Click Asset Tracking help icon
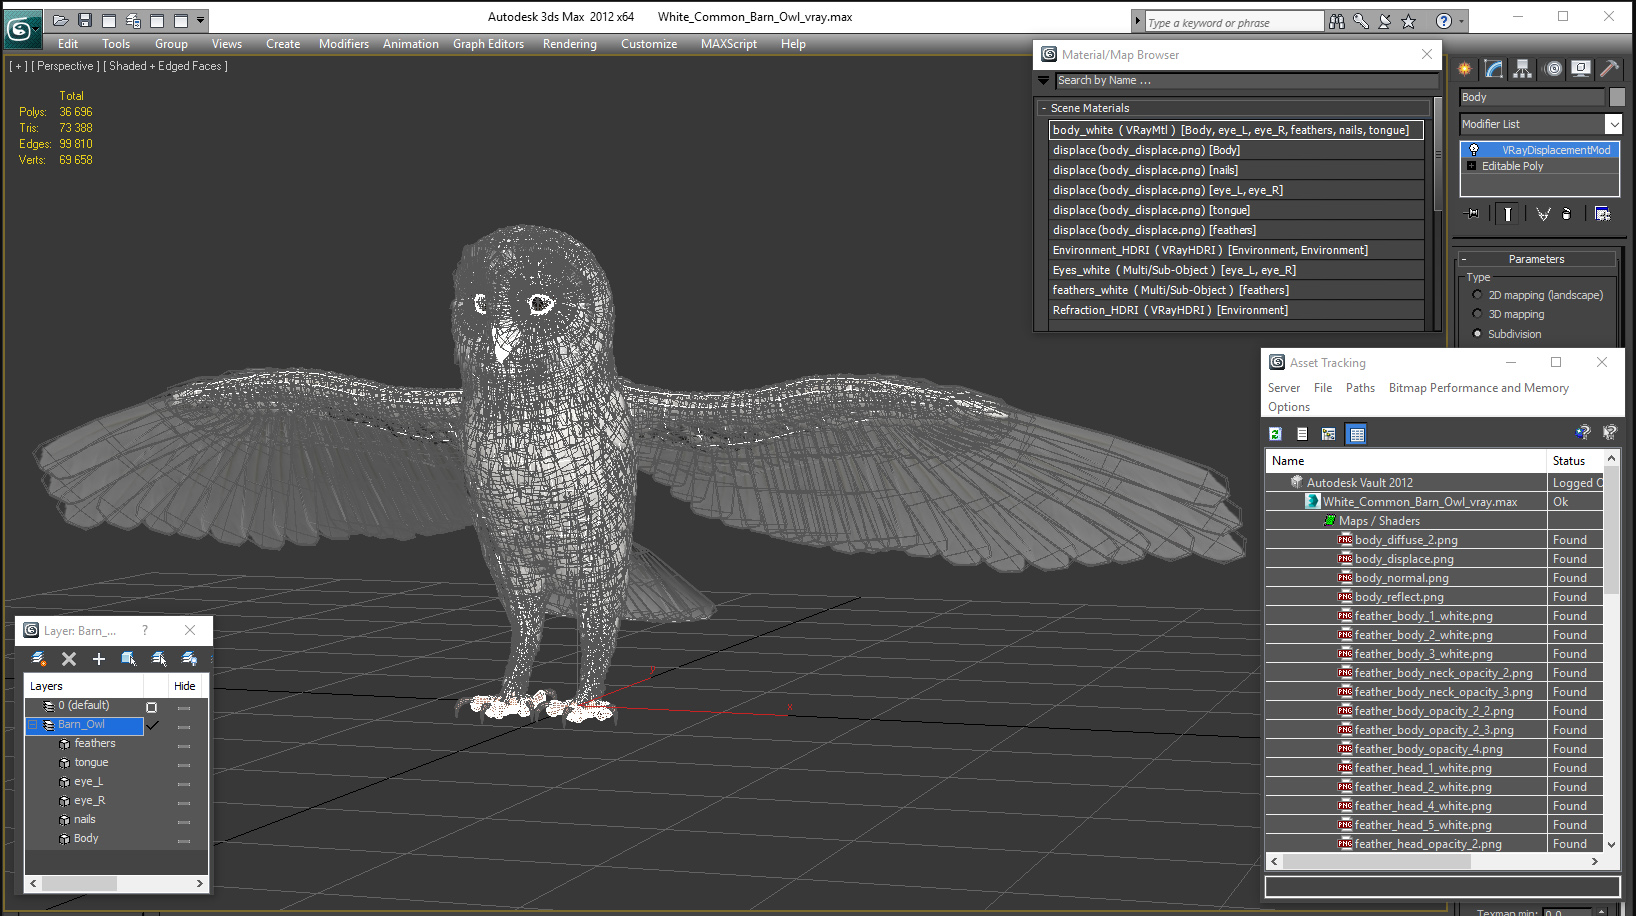This screenshot has width=1636, height=916. tap(1582, 433)
